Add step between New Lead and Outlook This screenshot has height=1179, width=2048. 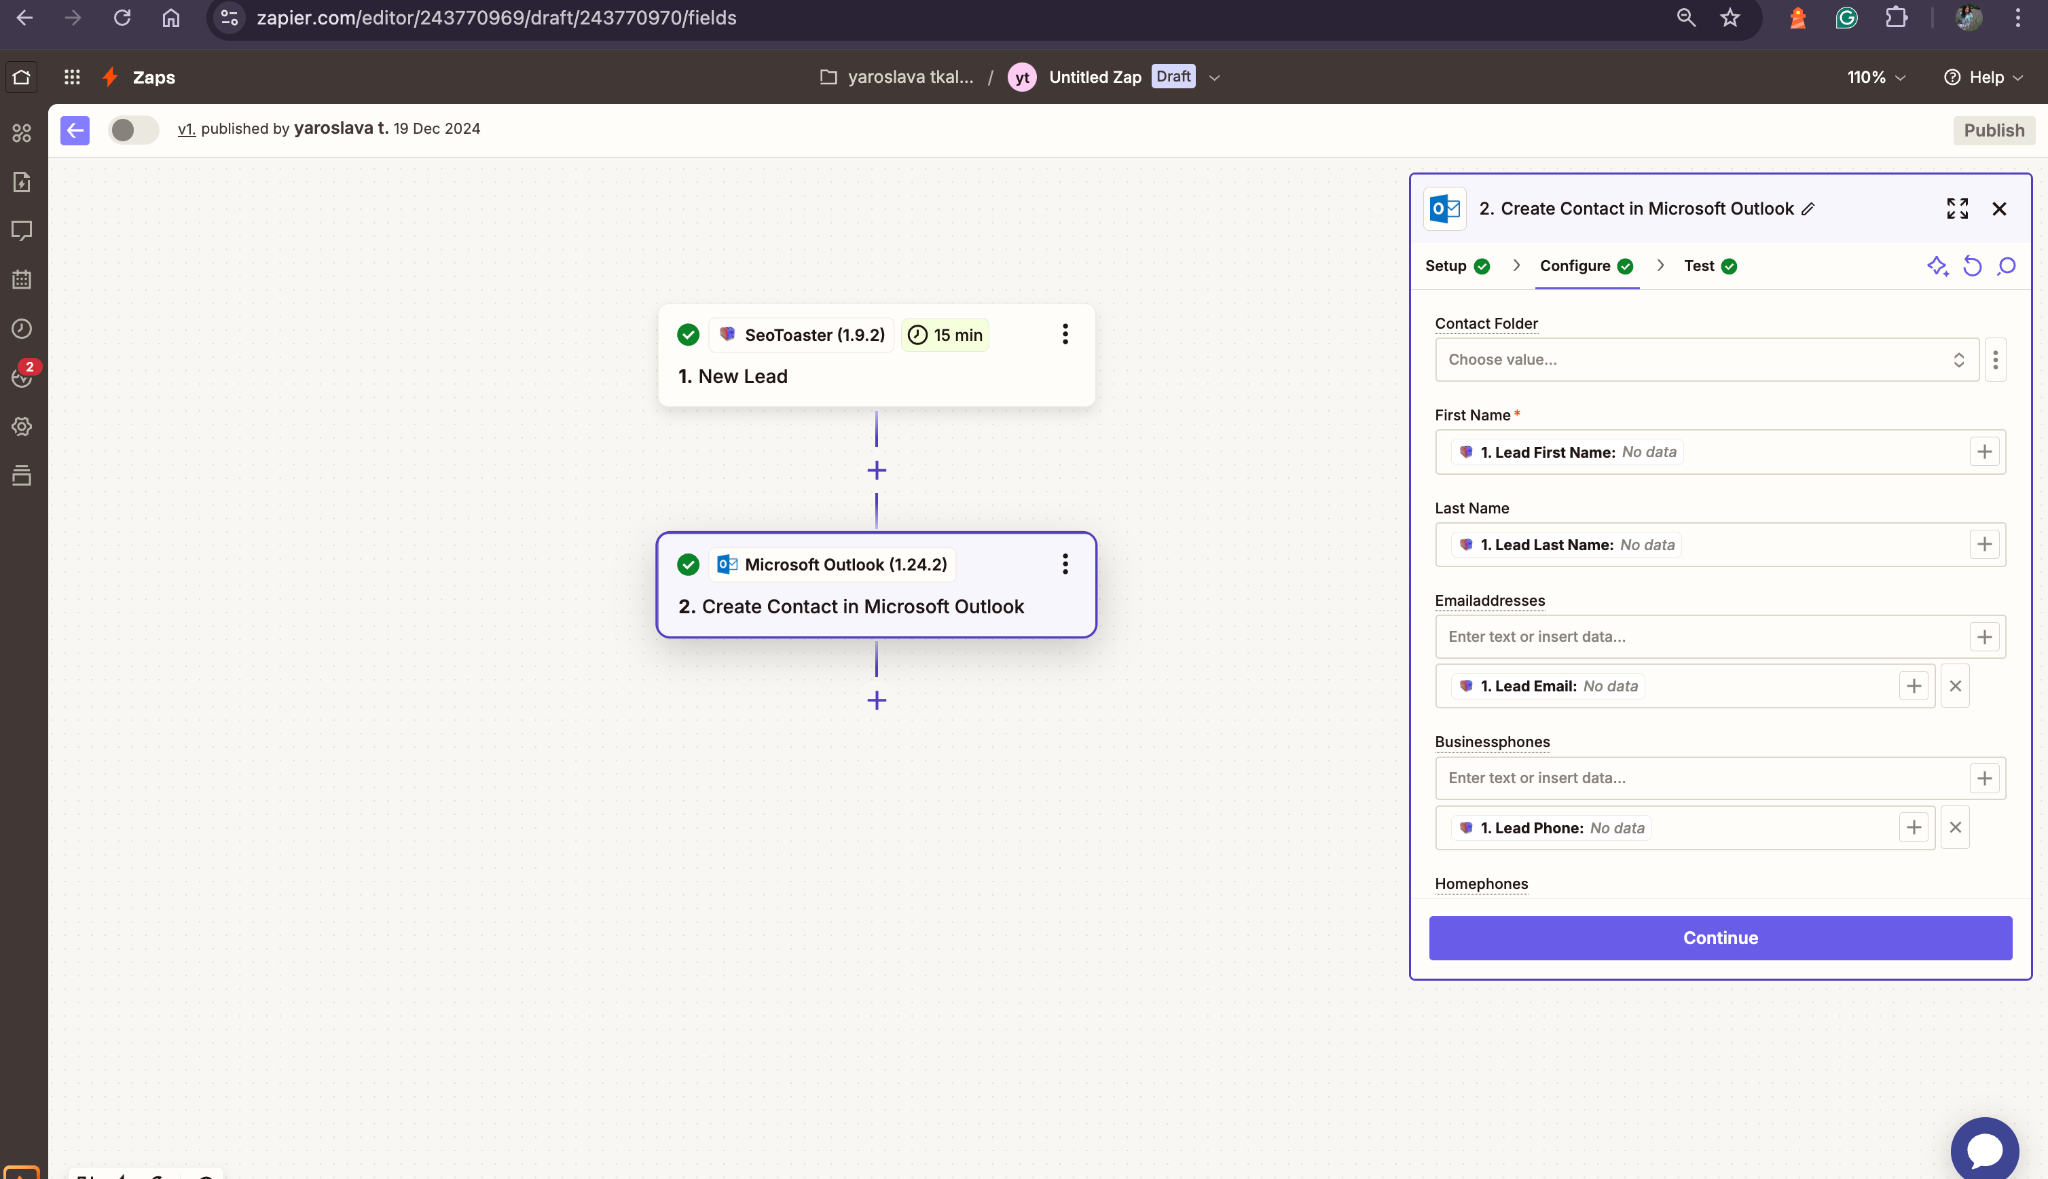pyautogui.click(x=877, y=470)
